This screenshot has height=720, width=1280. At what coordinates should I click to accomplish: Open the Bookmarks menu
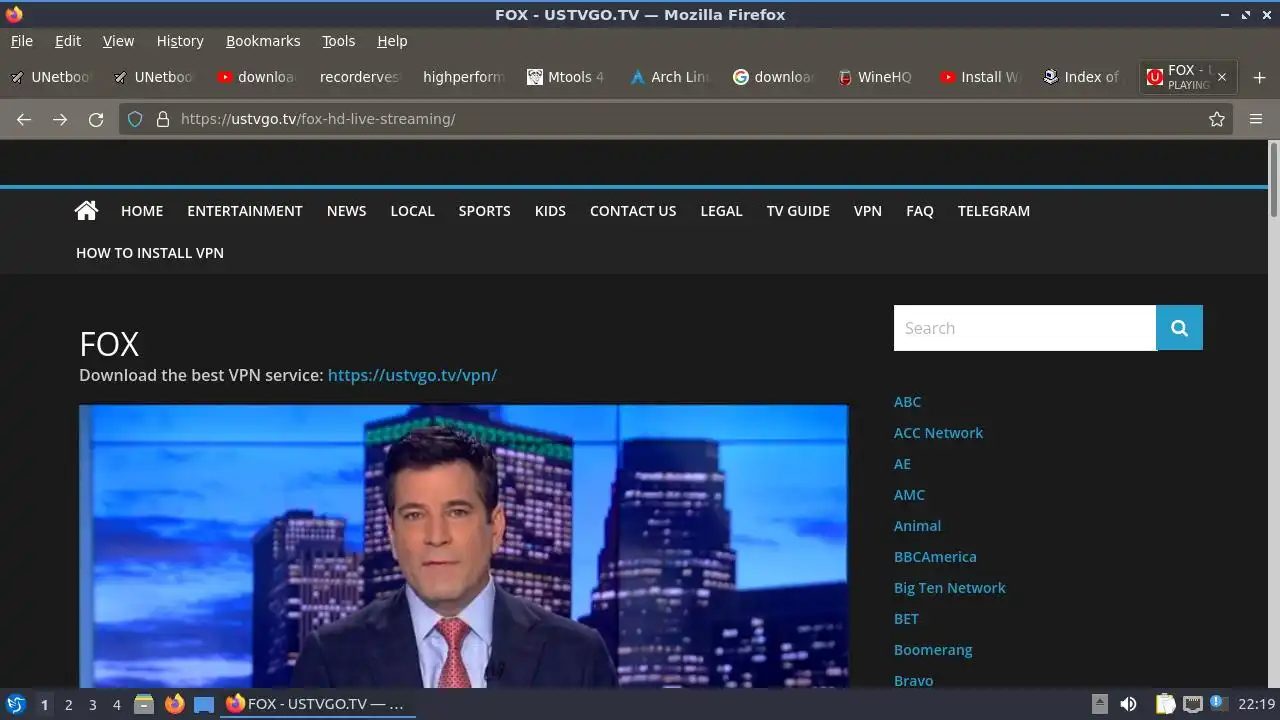263,41
